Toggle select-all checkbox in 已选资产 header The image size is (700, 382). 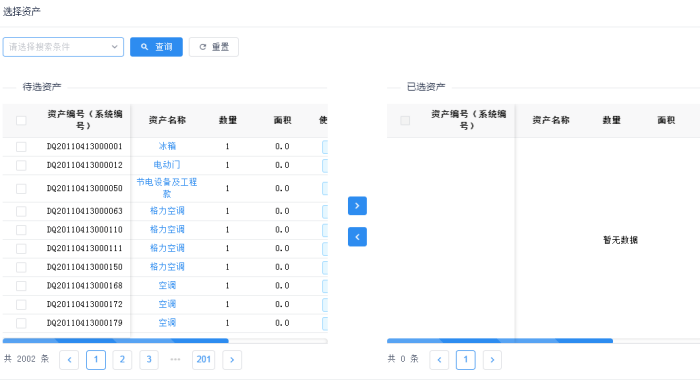(x=405, y=120)
